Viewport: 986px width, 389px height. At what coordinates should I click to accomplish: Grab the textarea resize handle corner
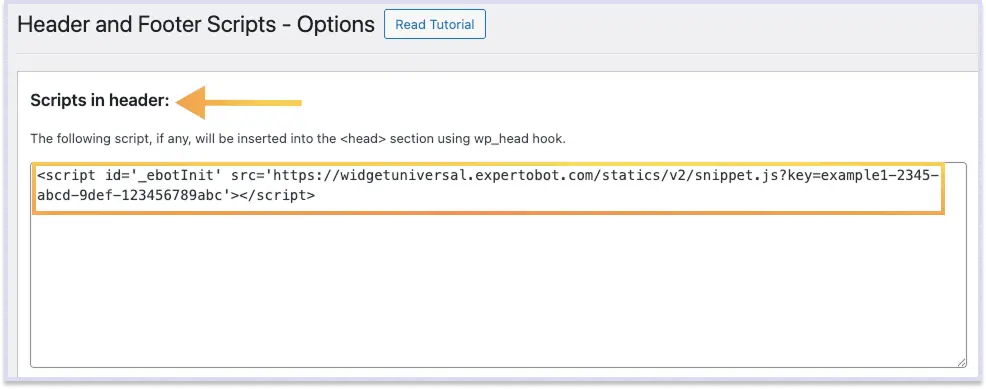[961, 362]
